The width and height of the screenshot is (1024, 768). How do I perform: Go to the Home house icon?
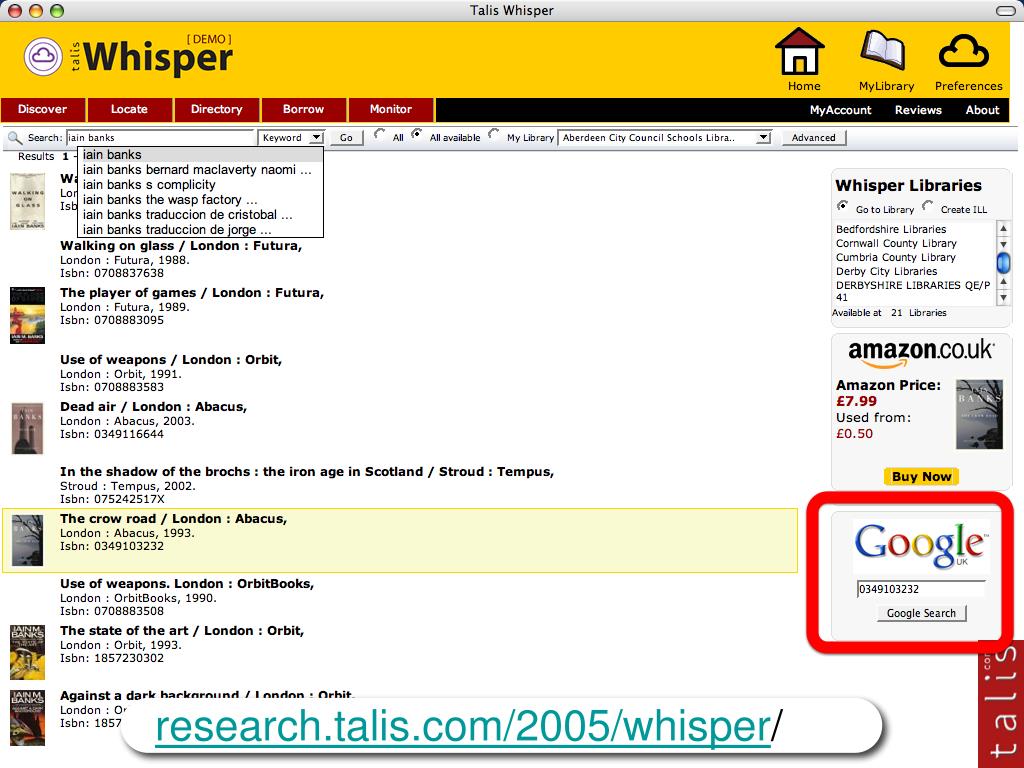pyautogui.click(x=799, y=51)
